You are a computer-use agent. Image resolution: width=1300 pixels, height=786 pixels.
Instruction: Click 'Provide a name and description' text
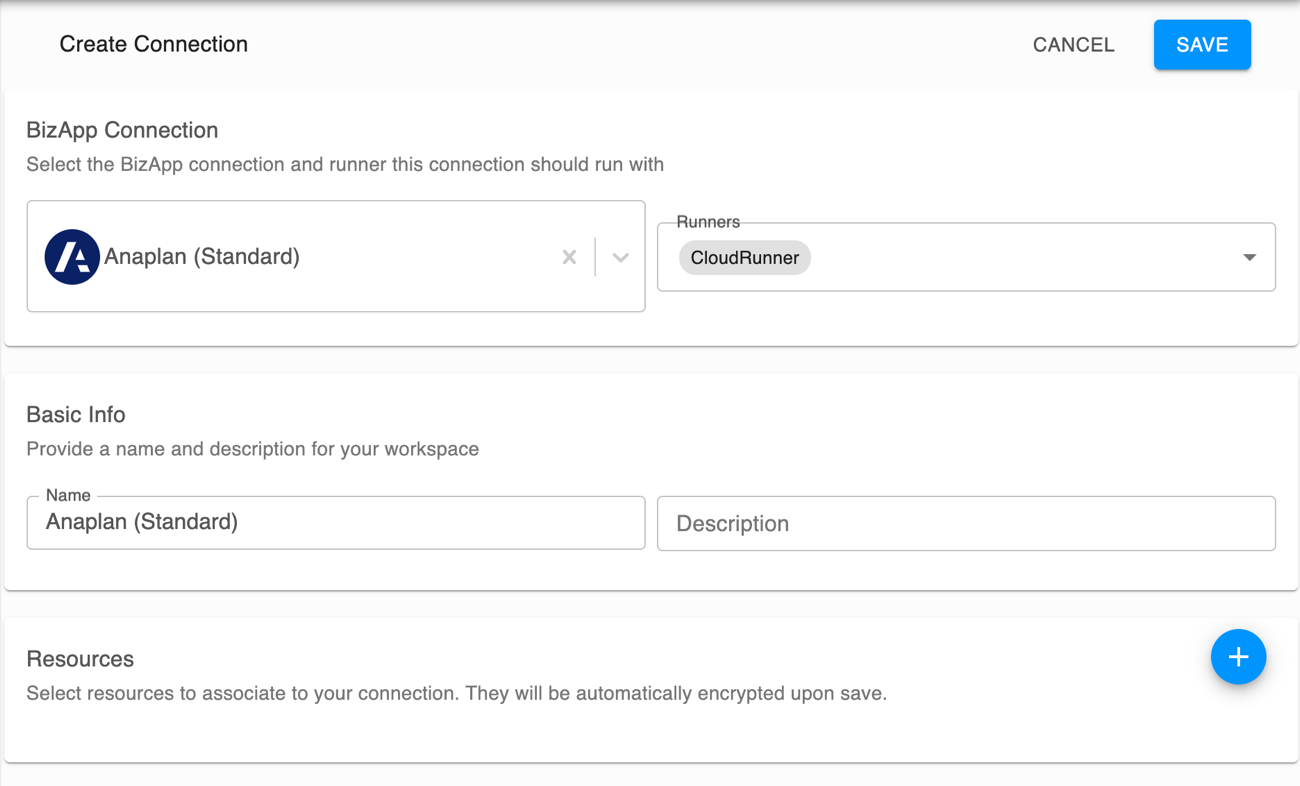[253, 449]
